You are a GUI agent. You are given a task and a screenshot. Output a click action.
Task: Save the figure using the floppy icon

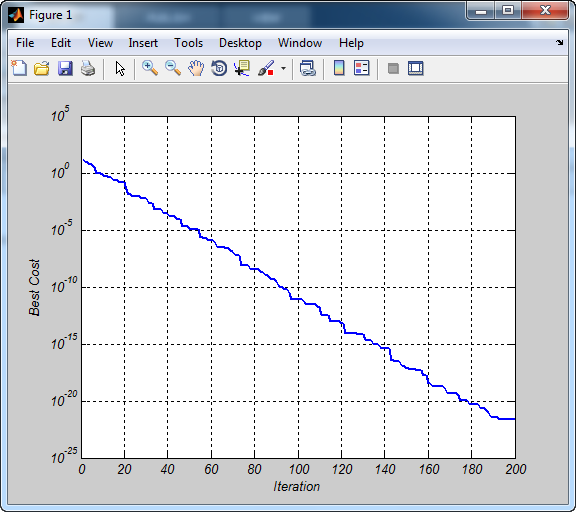(x=65, y=68)
